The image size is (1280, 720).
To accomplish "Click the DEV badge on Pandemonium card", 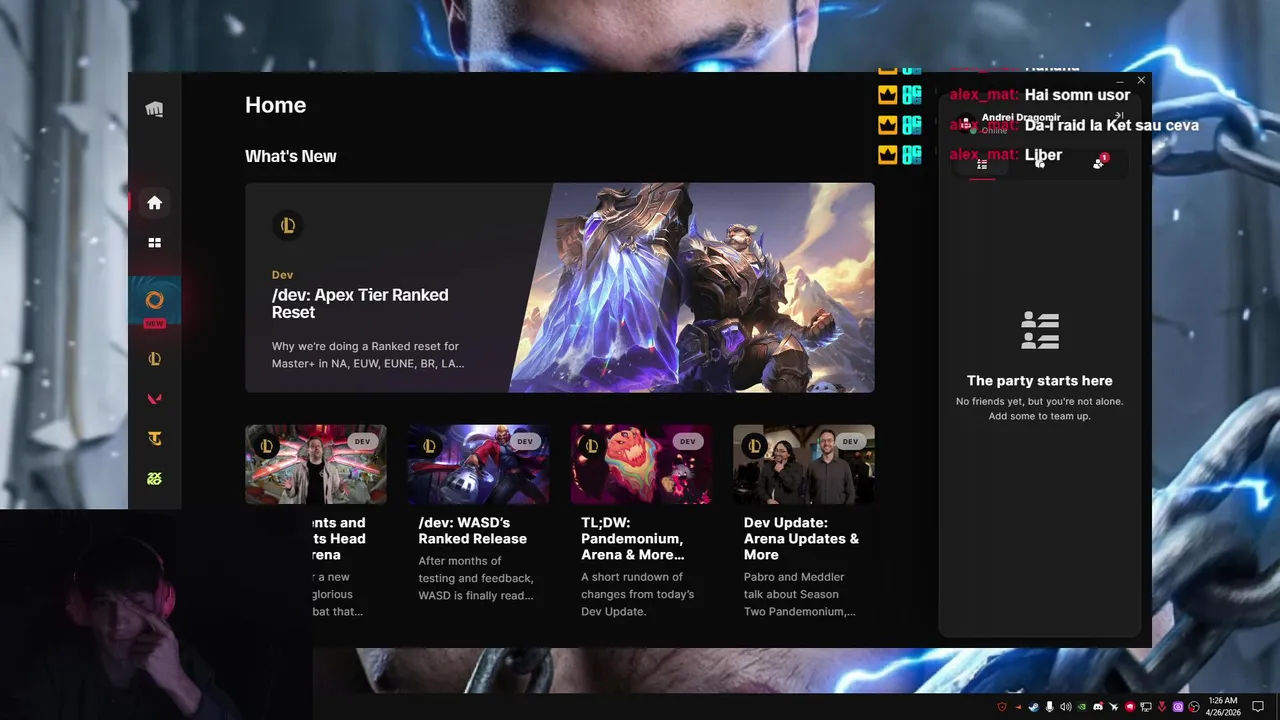I will tap(687, 441).
